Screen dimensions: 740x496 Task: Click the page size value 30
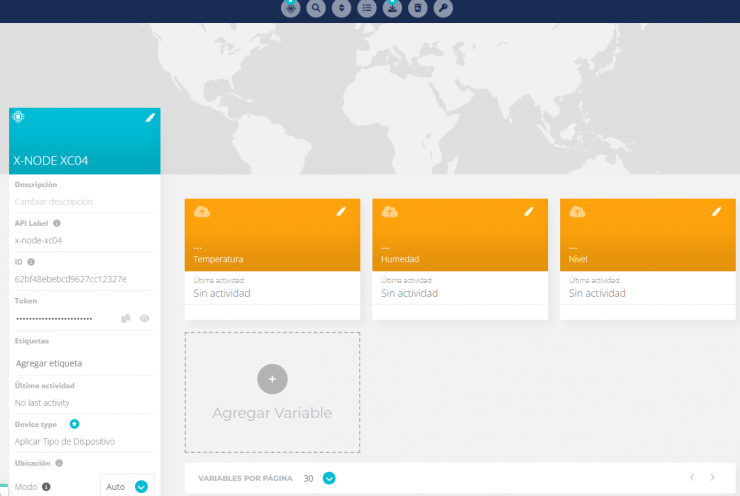coord(308,479)
